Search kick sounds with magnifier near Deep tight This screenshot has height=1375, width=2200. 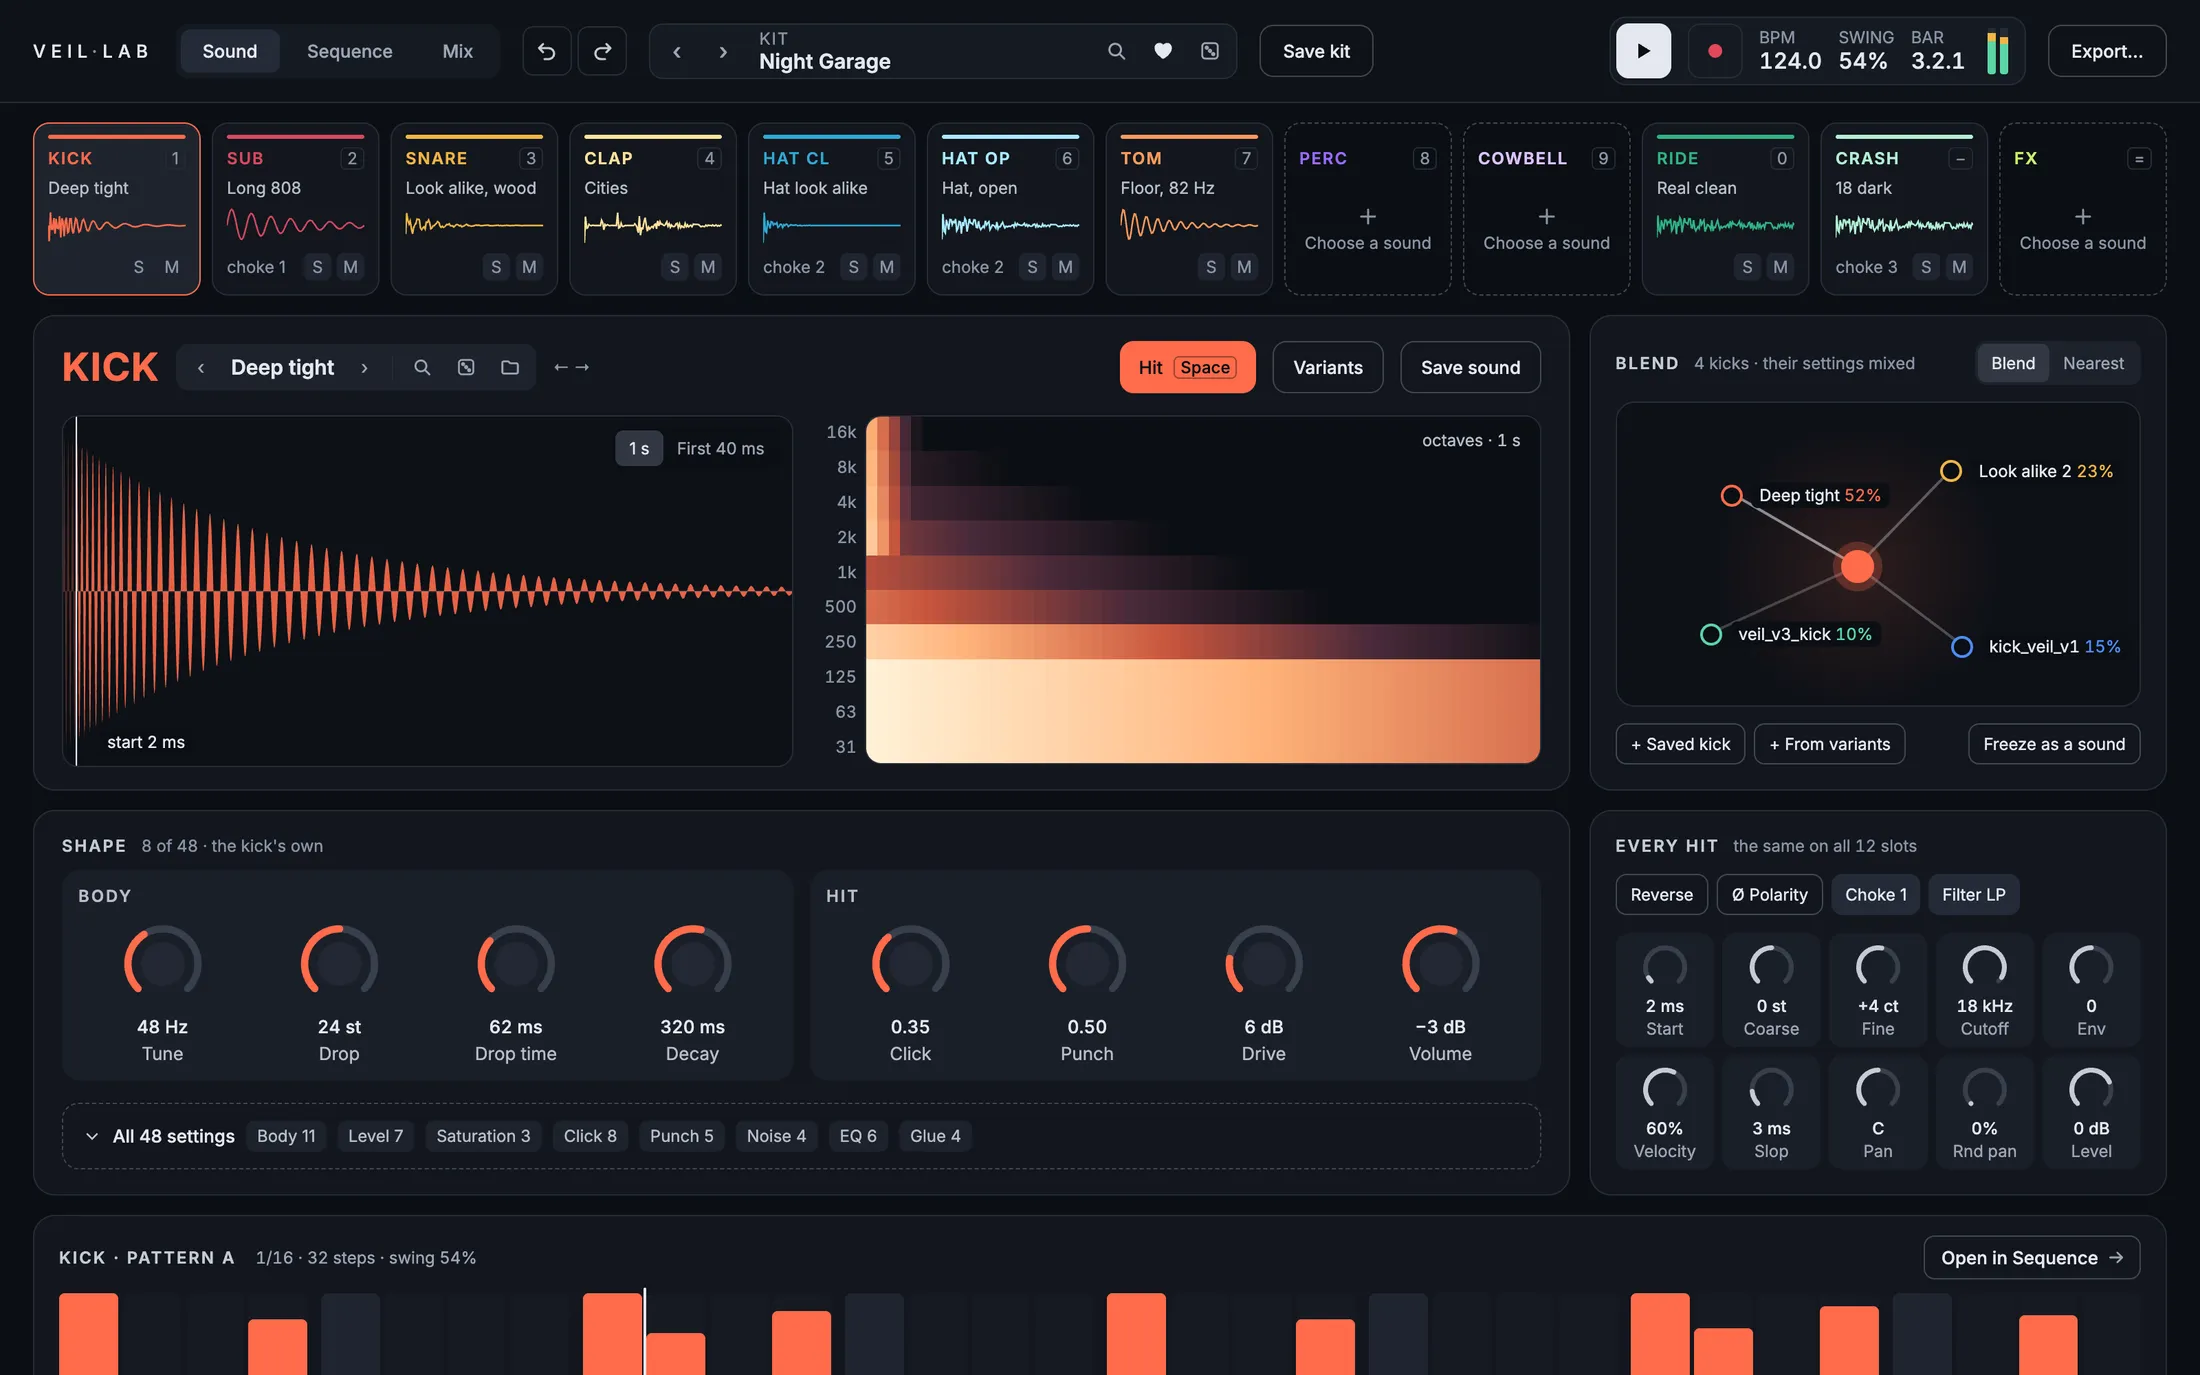[x=422, y=367]
